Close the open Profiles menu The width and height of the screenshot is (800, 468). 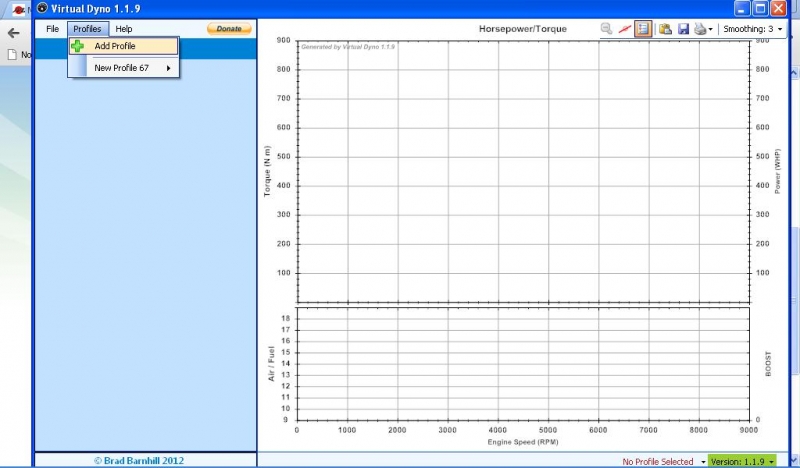pos(88,29)
